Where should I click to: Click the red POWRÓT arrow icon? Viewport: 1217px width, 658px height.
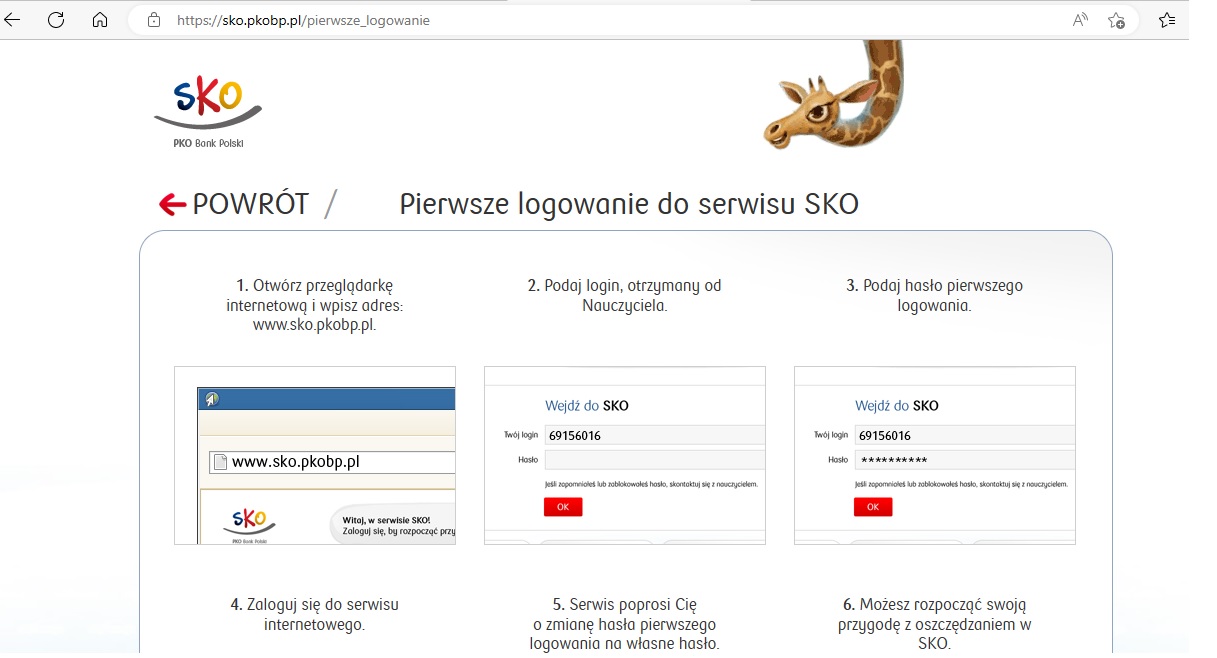(173, 204)
